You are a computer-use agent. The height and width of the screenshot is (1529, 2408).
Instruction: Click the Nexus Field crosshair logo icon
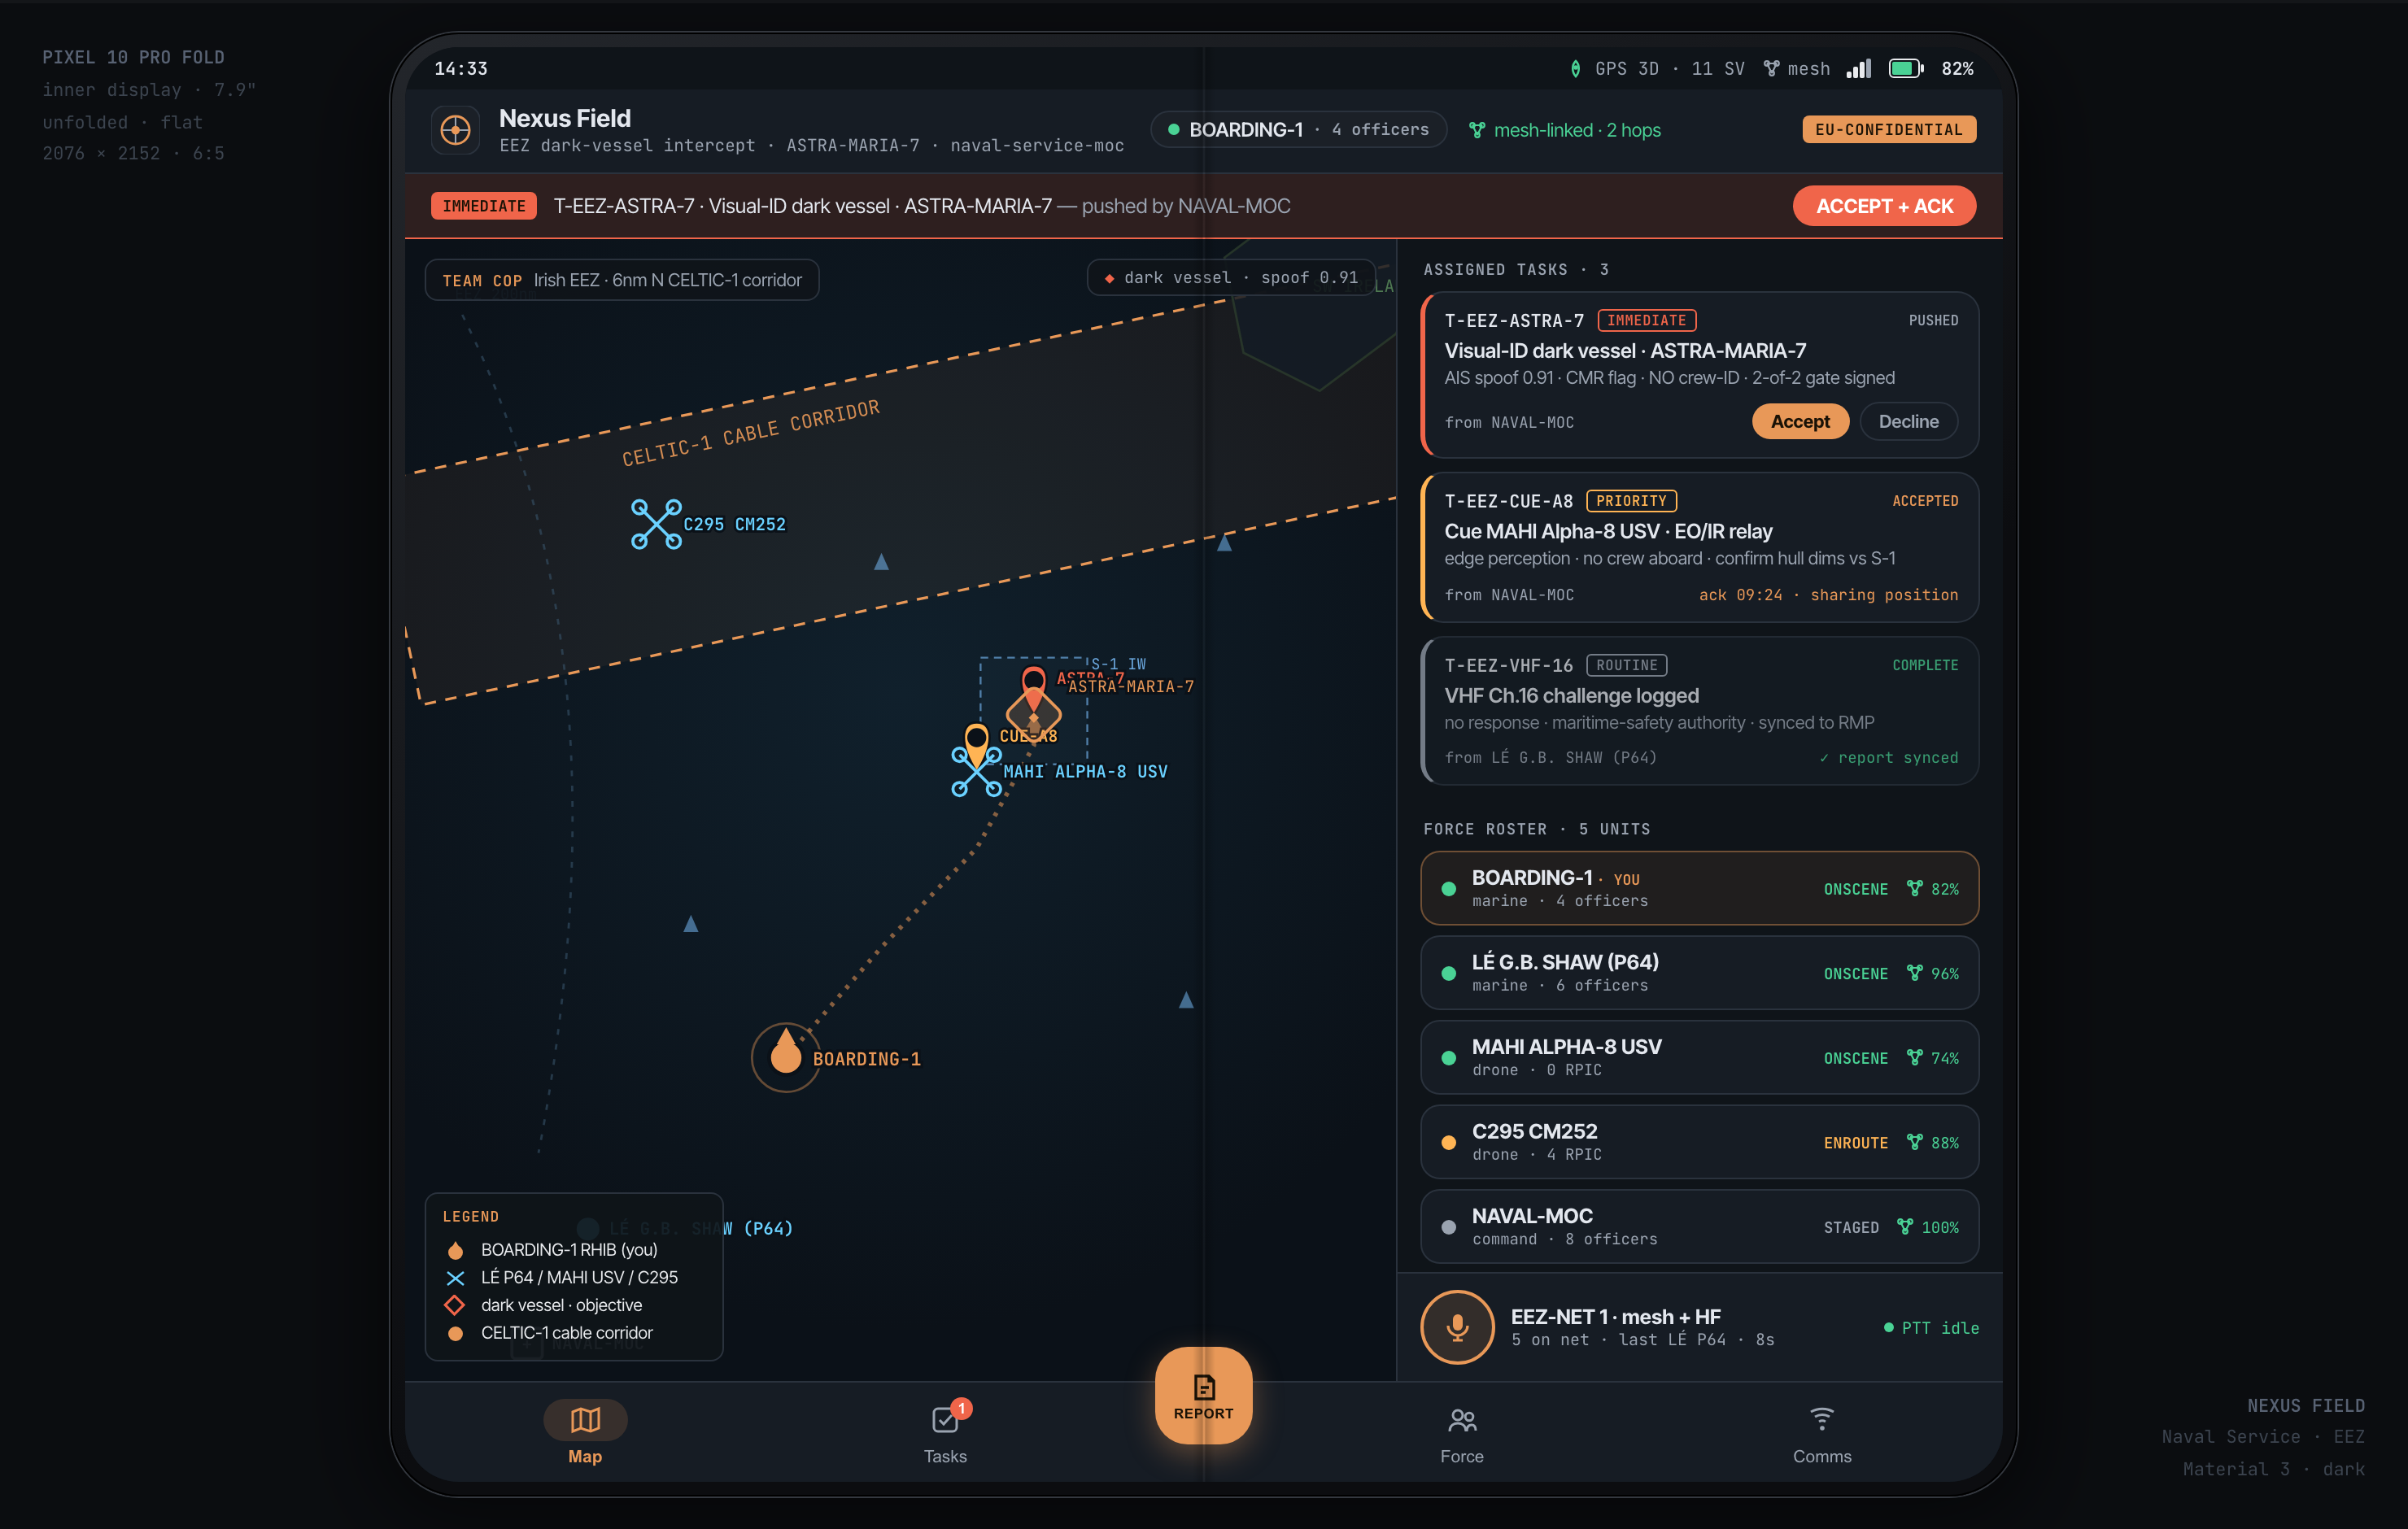click(455, 130)
